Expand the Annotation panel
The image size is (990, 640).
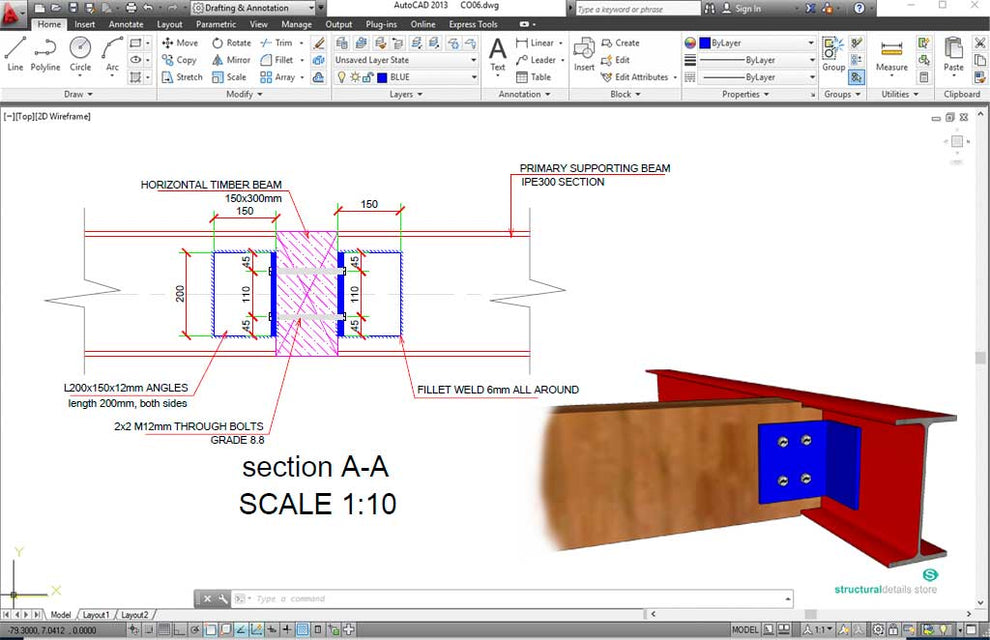click(x=524, y=94)
